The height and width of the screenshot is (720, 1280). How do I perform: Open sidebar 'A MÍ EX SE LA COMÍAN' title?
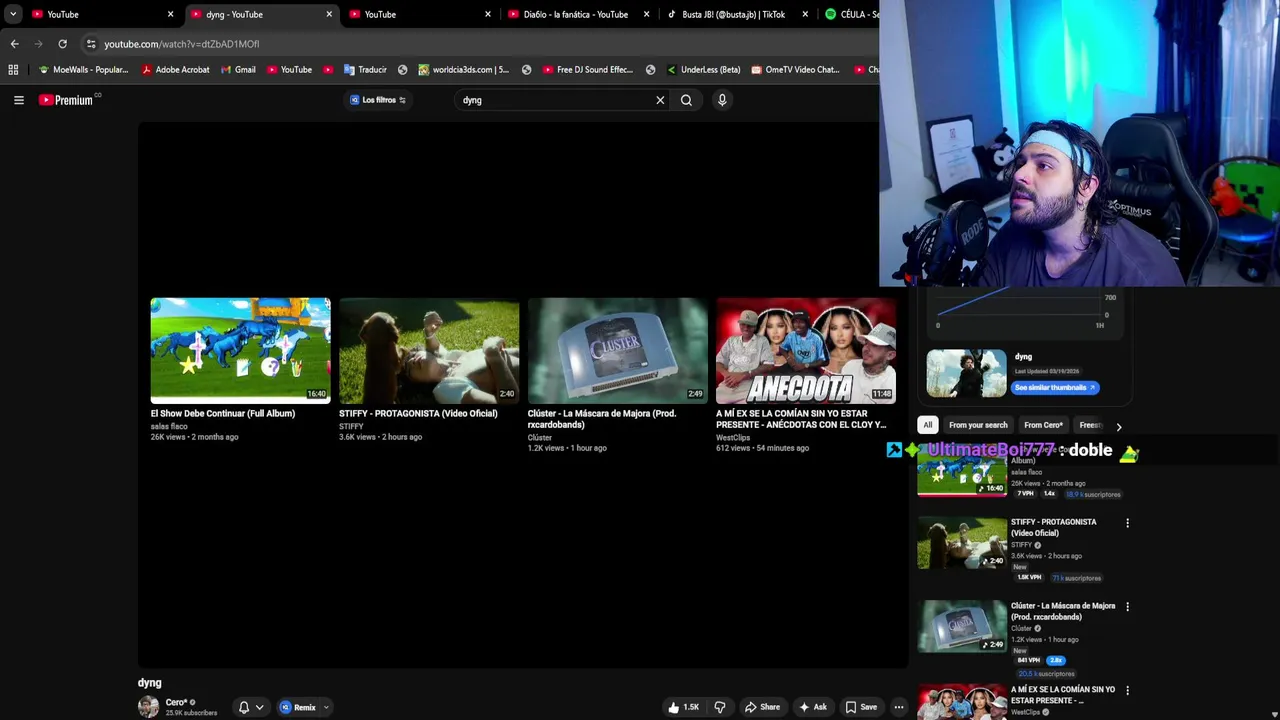[1062, 695]
